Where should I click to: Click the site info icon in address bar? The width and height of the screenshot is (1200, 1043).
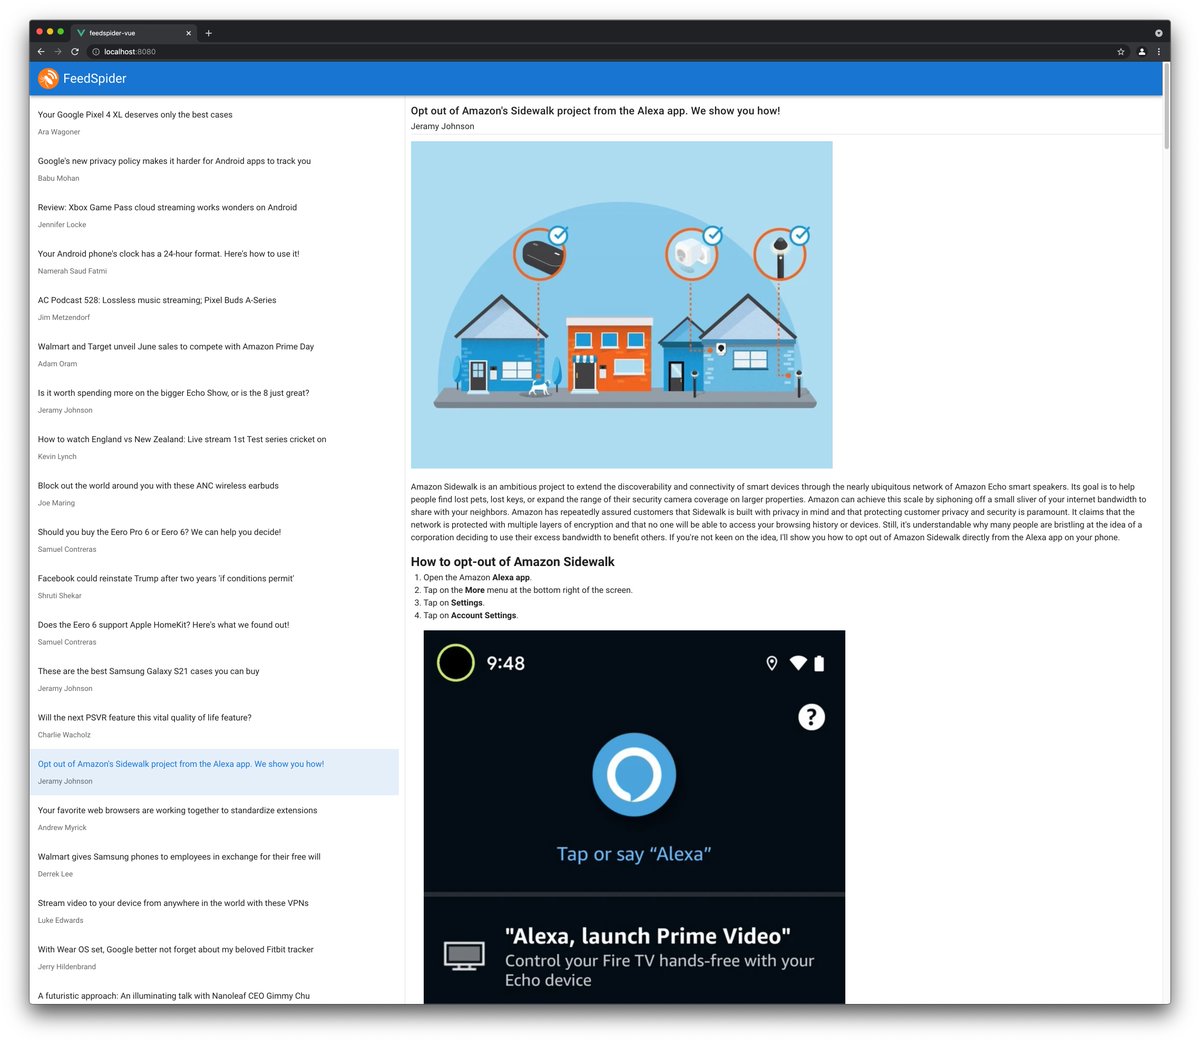(96, 51)
